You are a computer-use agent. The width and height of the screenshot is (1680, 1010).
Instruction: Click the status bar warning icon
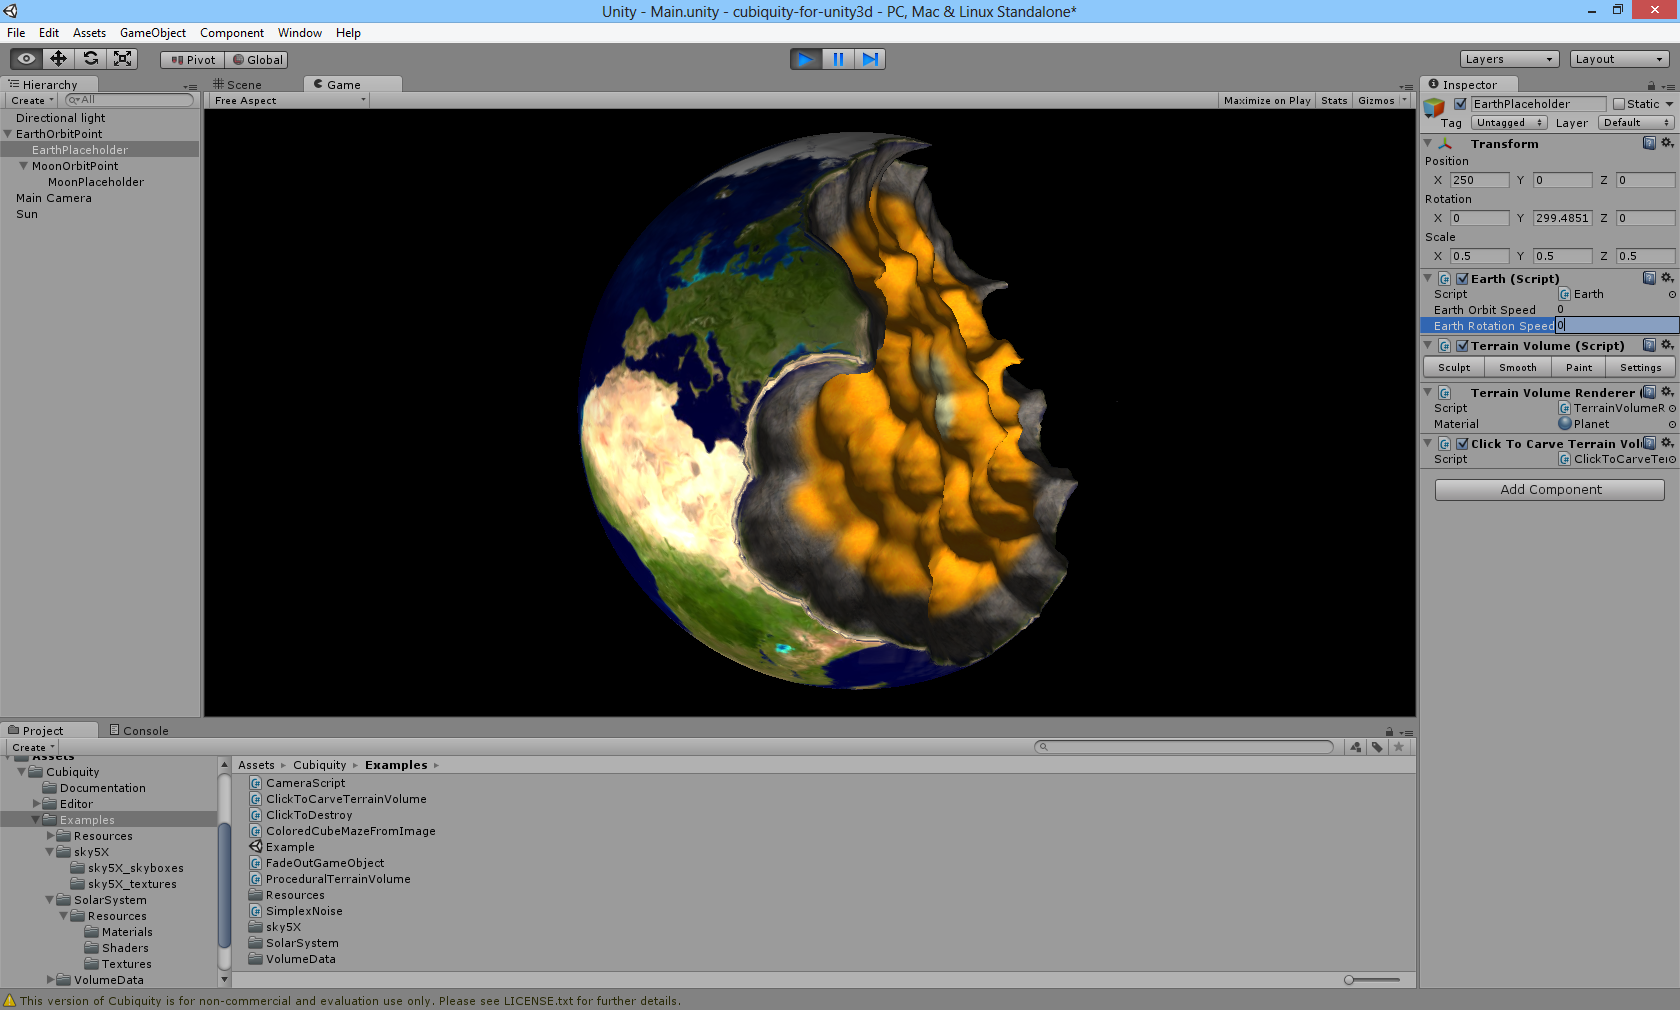(10, 1000)
